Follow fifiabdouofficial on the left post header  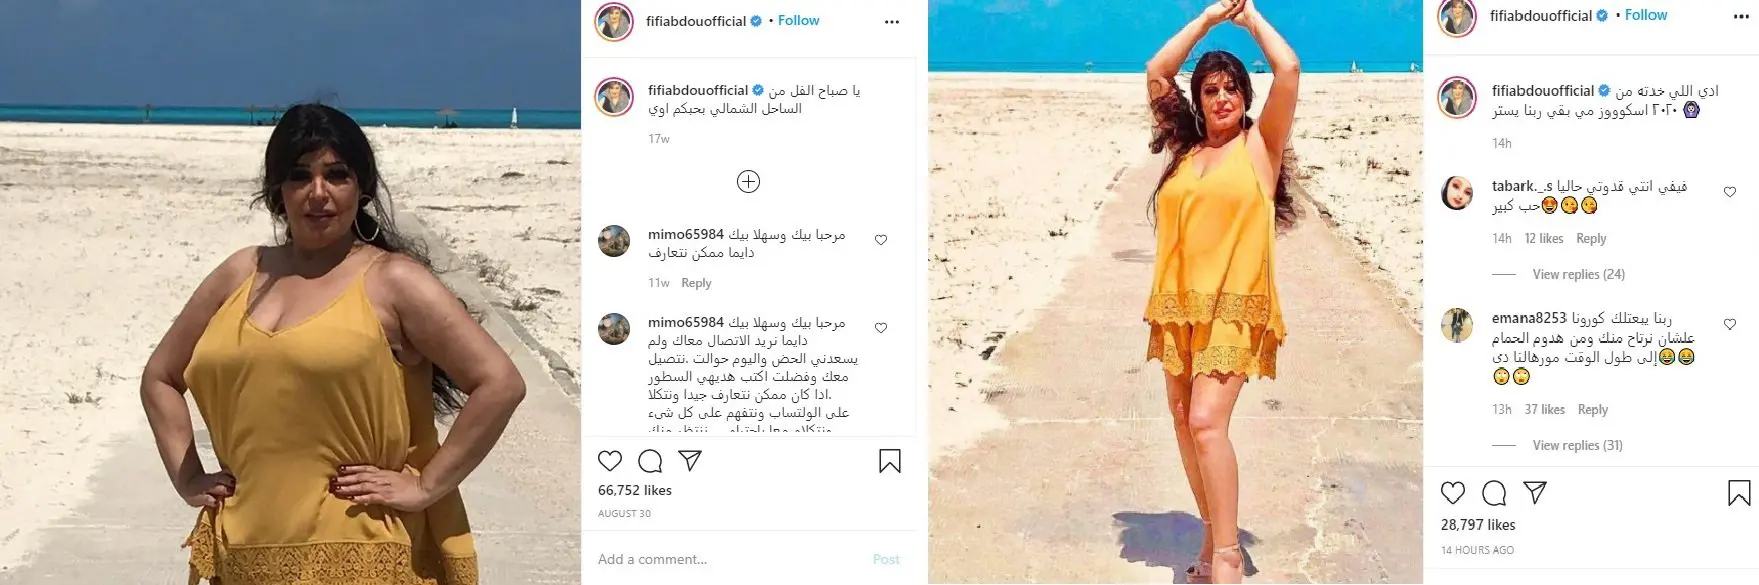coord(798,20)
